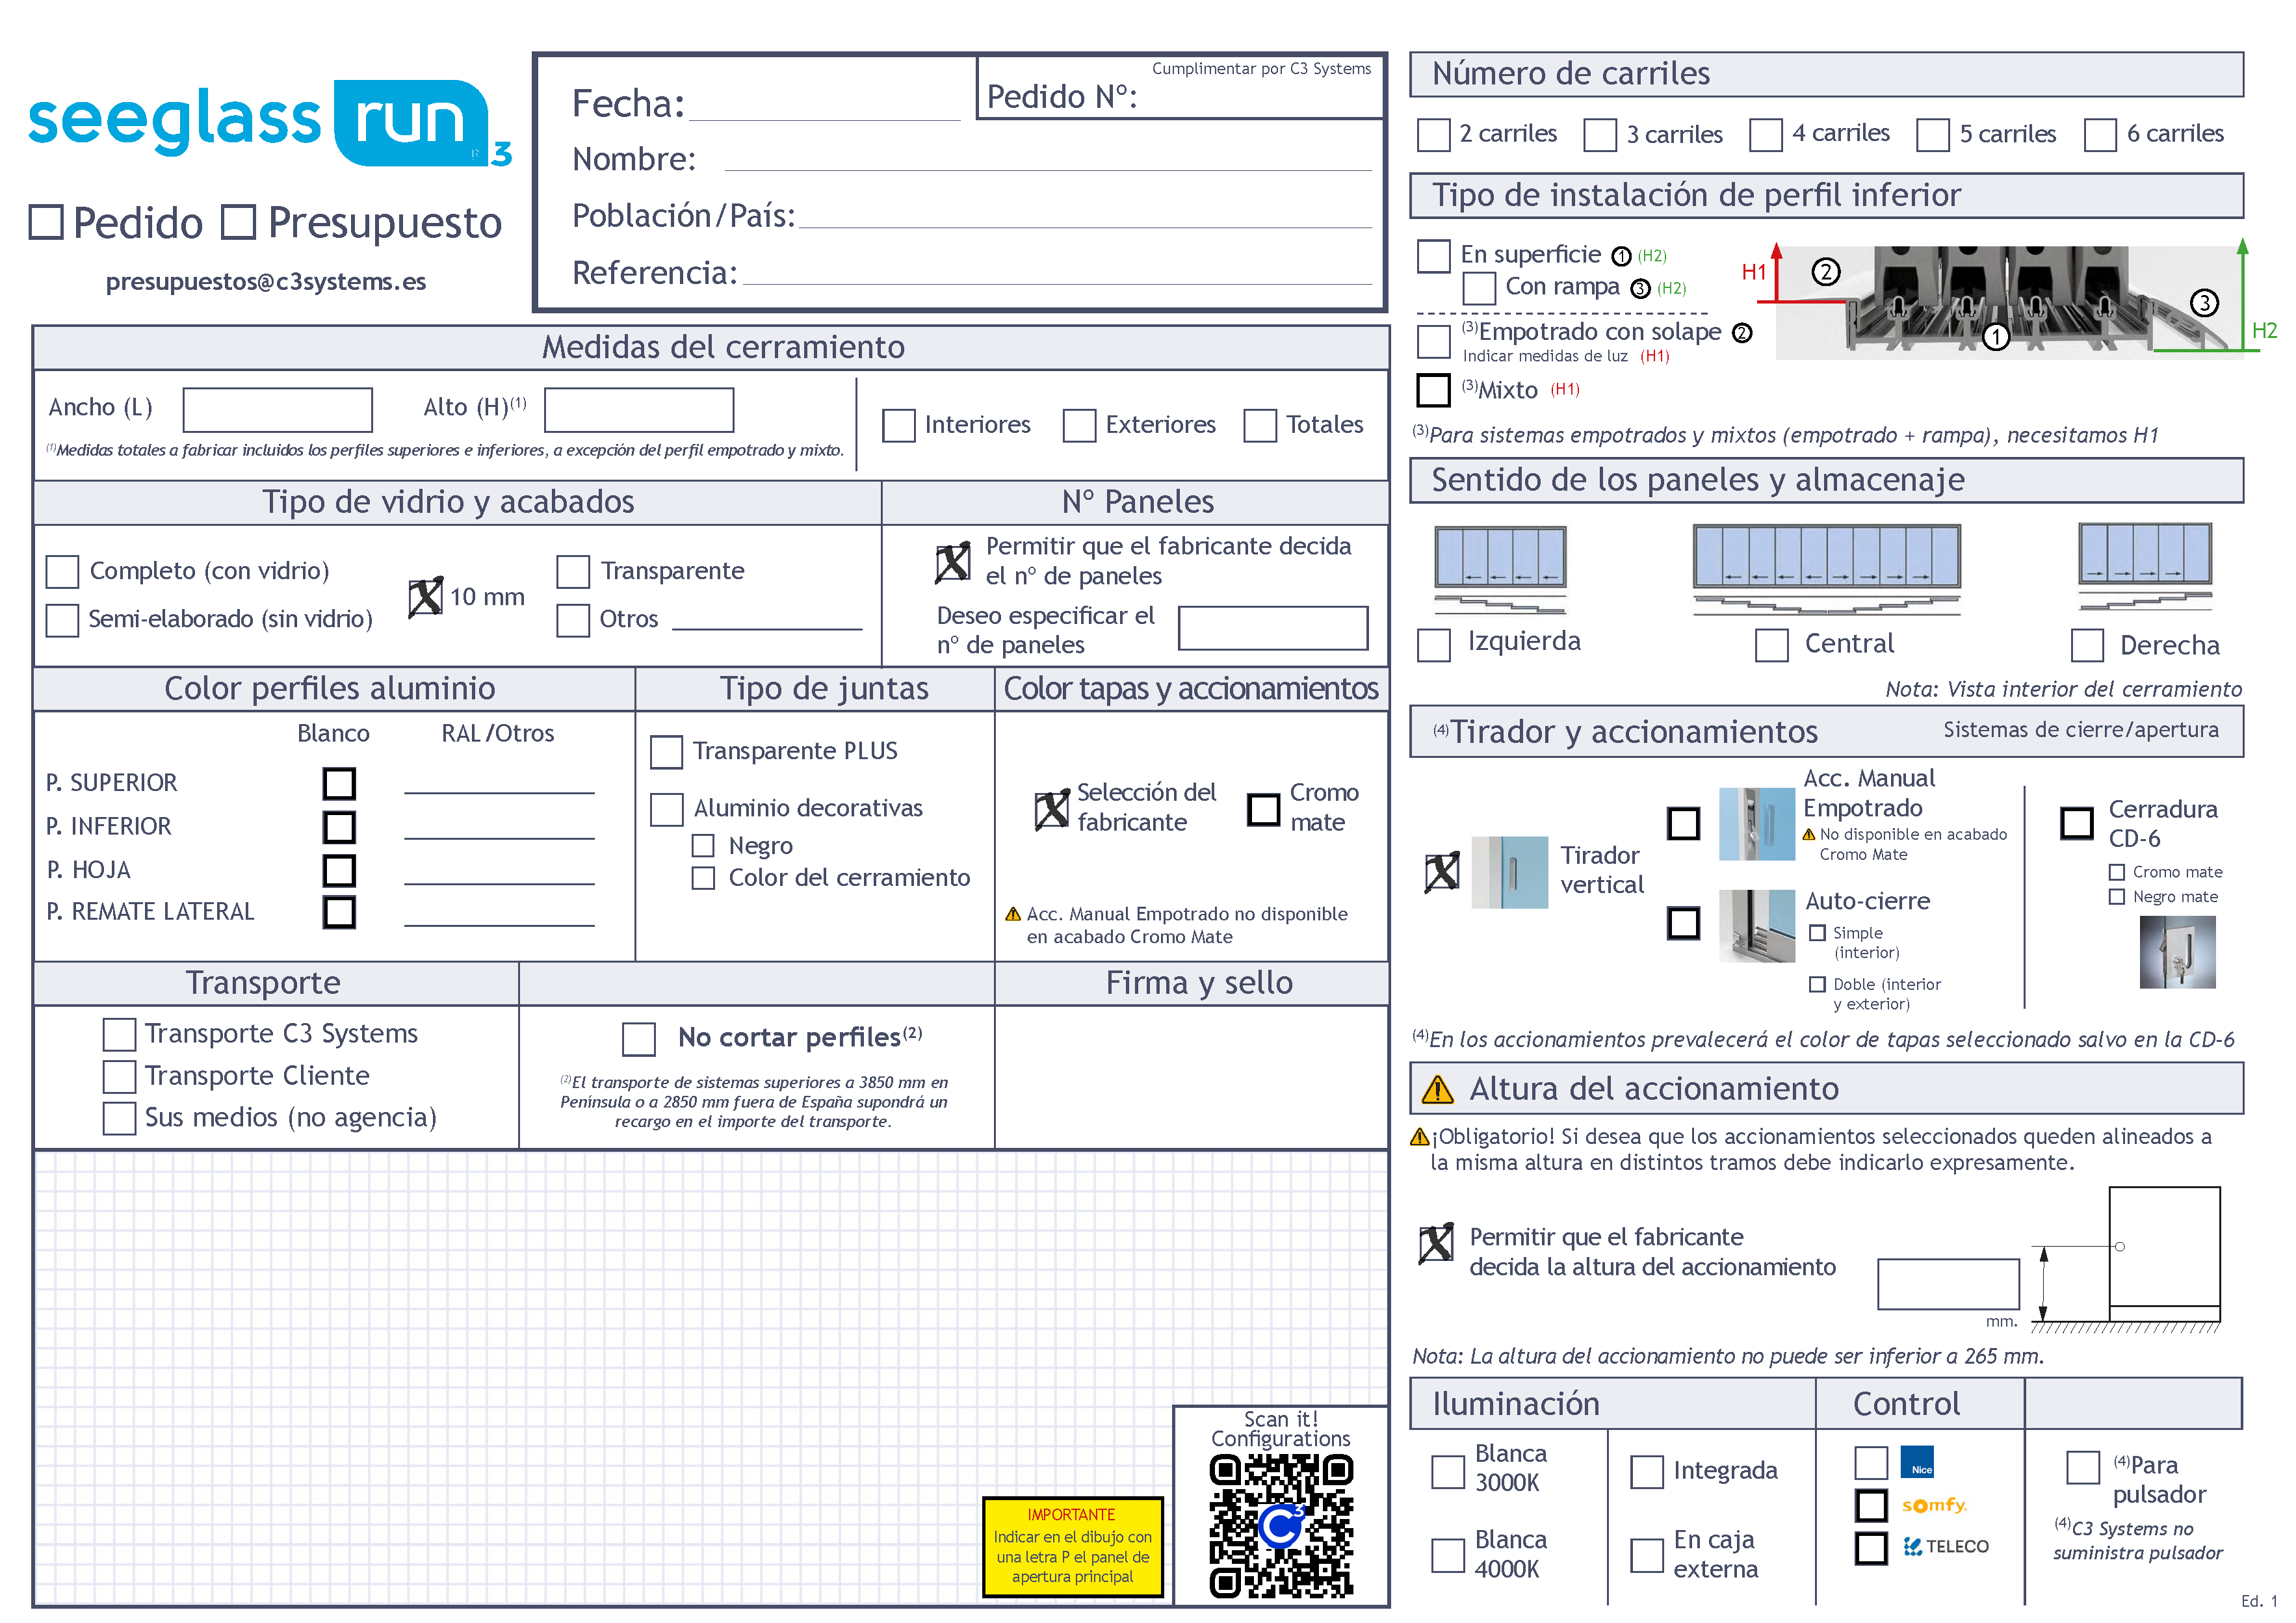Viewport: 2296px width, 1623px height.
Task: Check Blanco for P. REMATE LATERAL
Action: 339,912
